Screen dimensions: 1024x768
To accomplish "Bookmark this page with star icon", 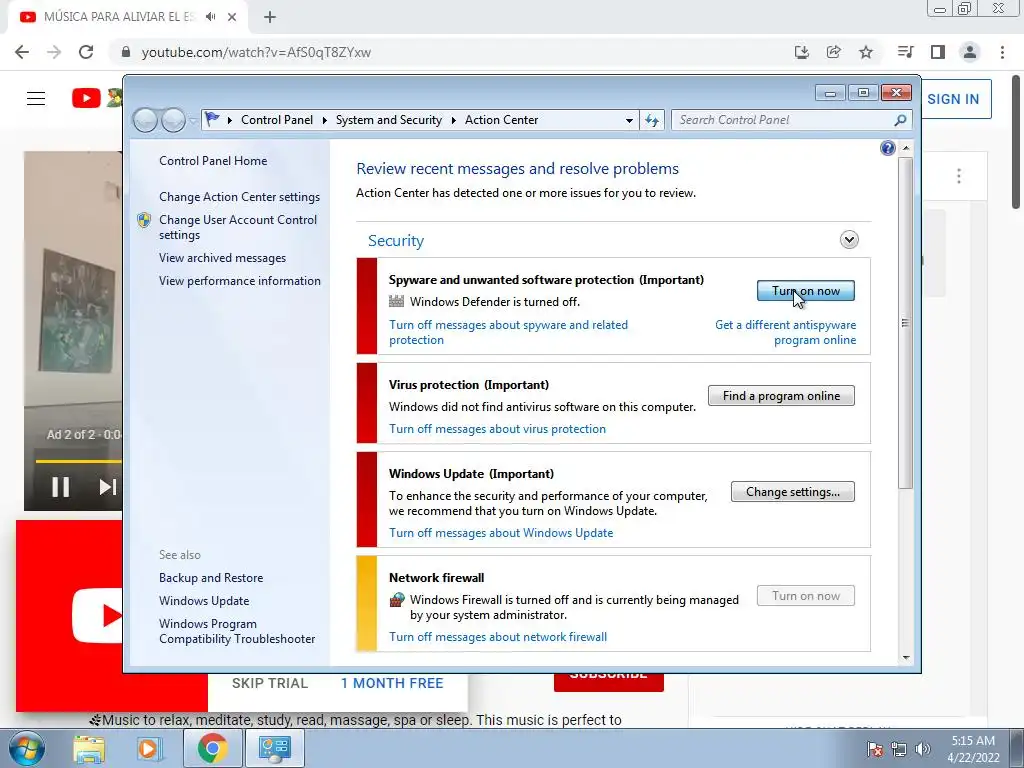I will point(865,52).
